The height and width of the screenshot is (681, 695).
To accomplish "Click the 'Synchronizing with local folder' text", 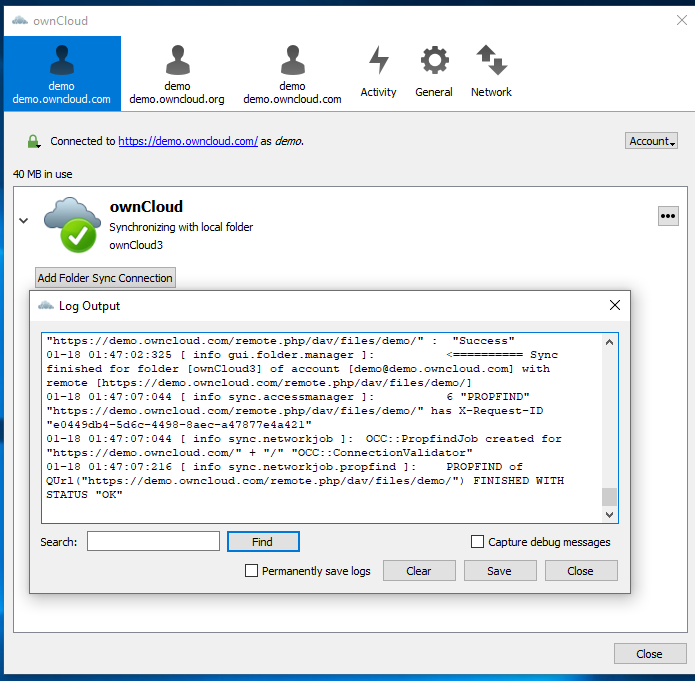I will point(181,227).
